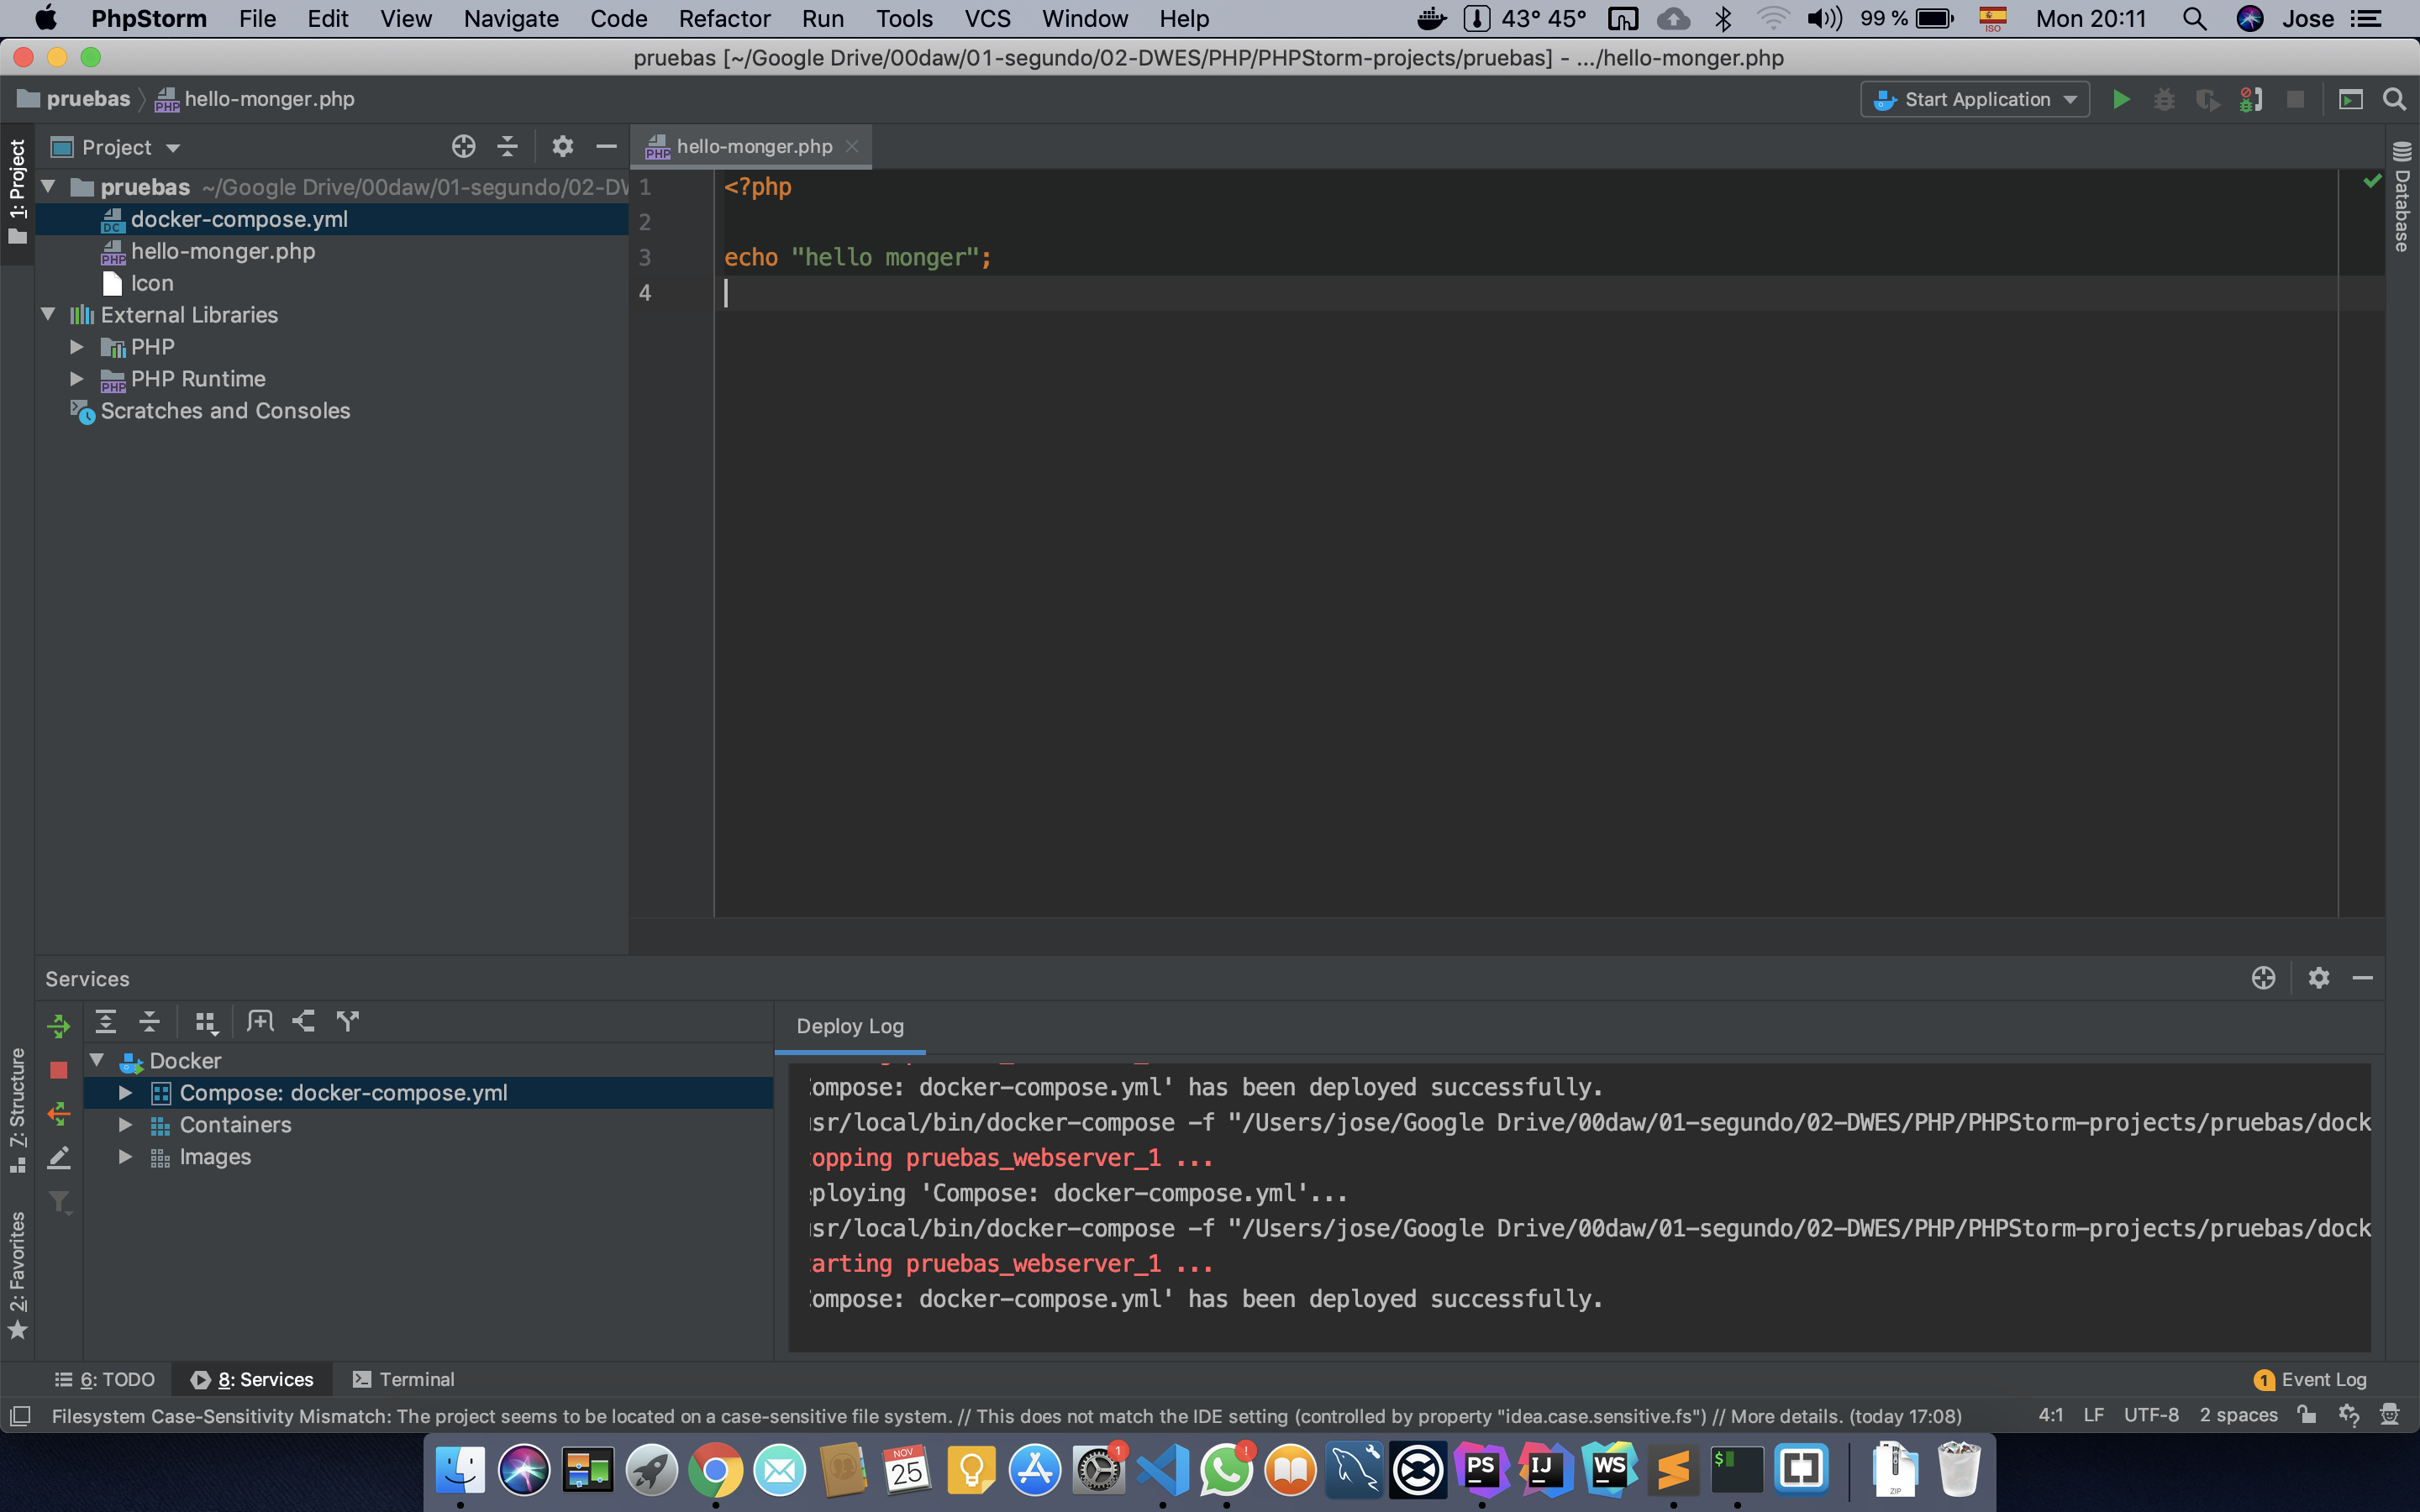
Task: Toggle read-only lock icon in status bar
Action: click(2306, 1415)
